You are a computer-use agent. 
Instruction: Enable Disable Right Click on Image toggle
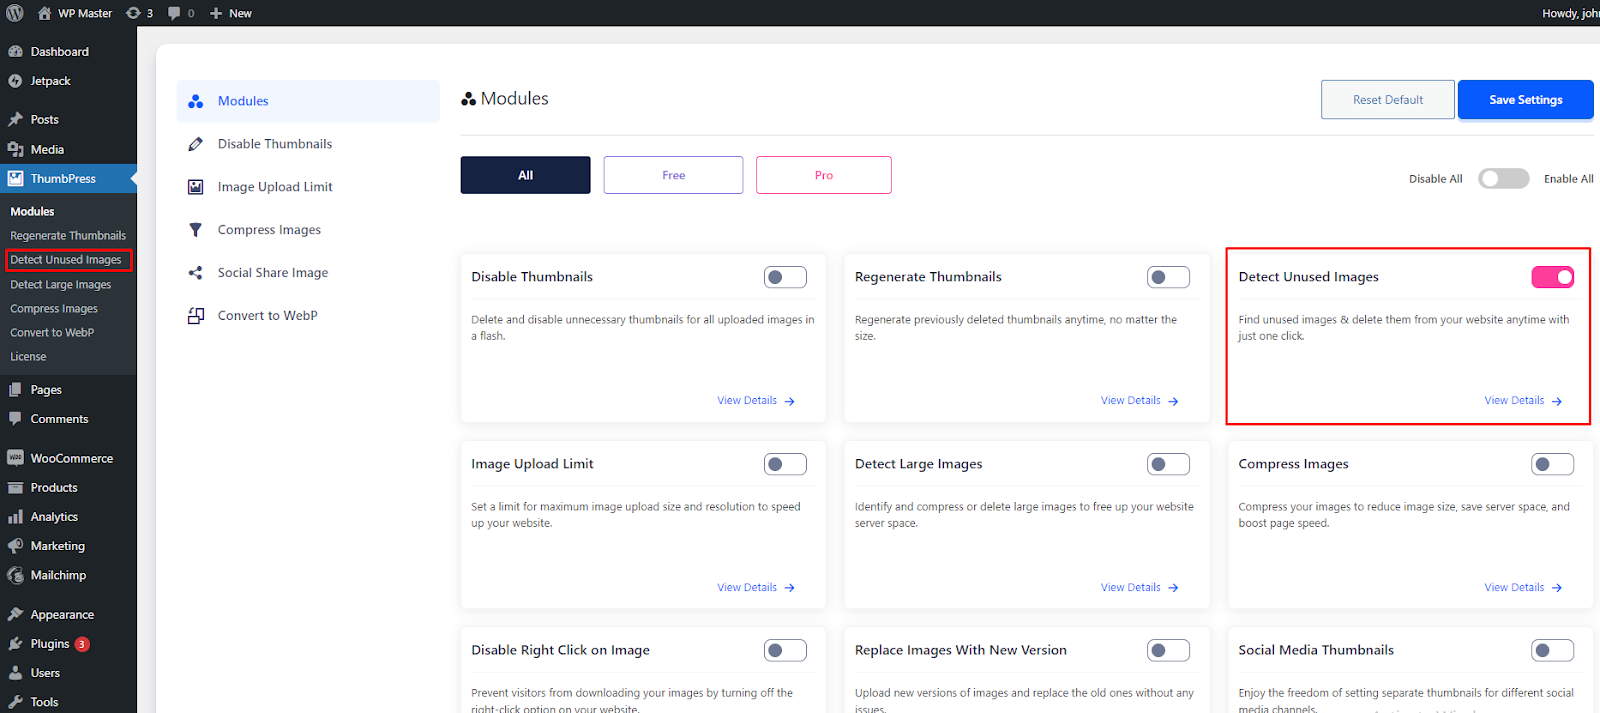point(785,650)
